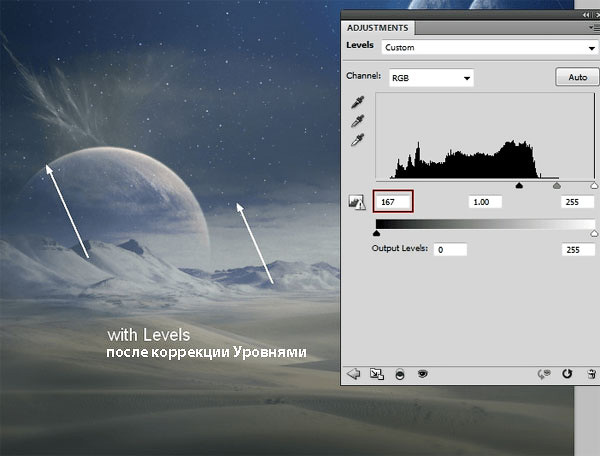
Task: Click Output Levels field showing 255
Action: pyautogui.click(x=578, y=250)
